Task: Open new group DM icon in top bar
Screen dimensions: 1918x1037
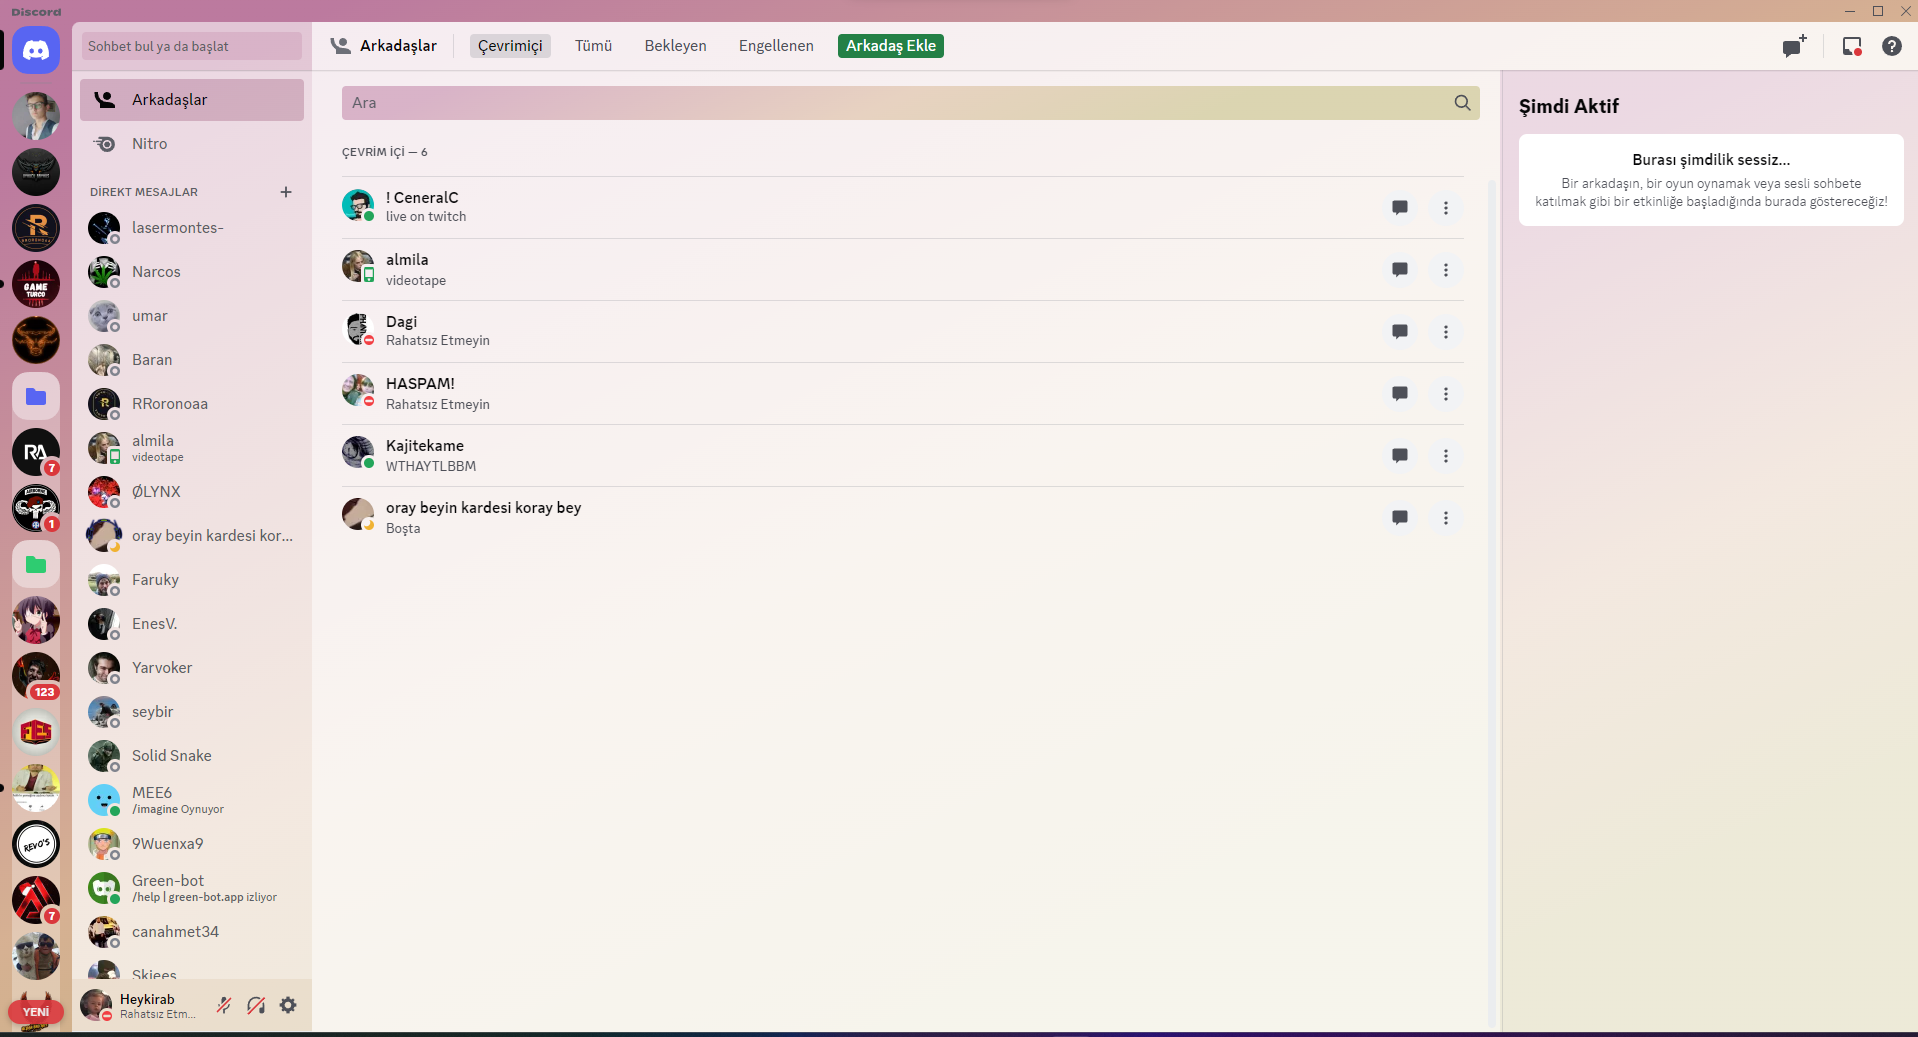Action: pyautogui.click(x=1794, y=46)
